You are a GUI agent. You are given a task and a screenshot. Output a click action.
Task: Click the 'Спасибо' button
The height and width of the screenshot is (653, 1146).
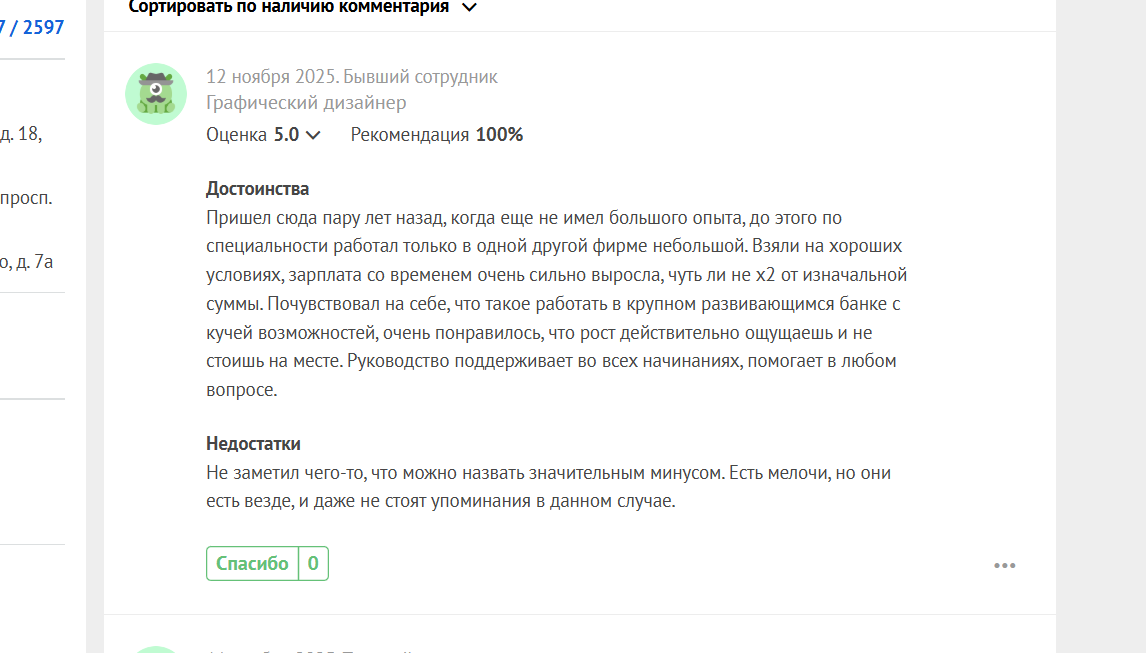coord(252,564)
